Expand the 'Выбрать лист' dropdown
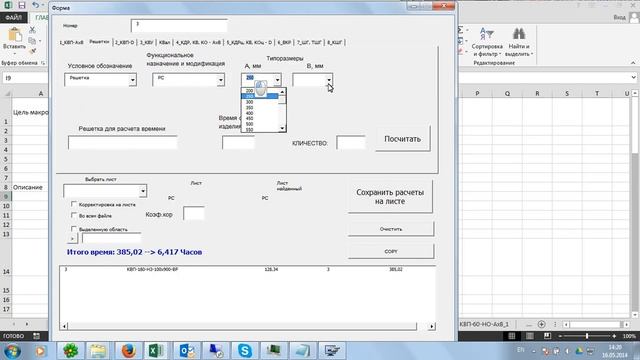640x360 pixels. (x=142, y=191)
